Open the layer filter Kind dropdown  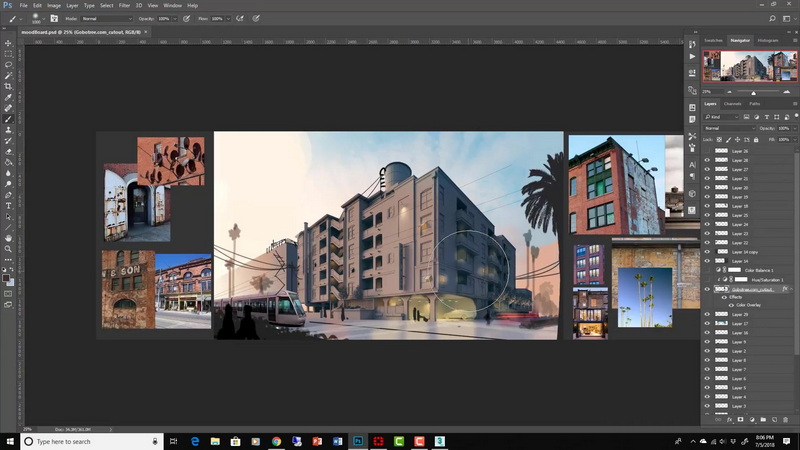pos(721,117)
